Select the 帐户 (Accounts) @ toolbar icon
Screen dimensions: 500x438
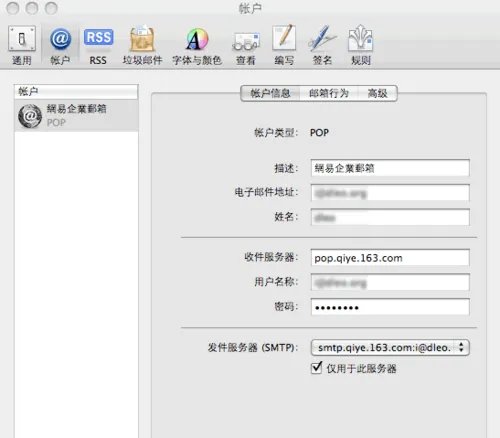coord(60,46)
